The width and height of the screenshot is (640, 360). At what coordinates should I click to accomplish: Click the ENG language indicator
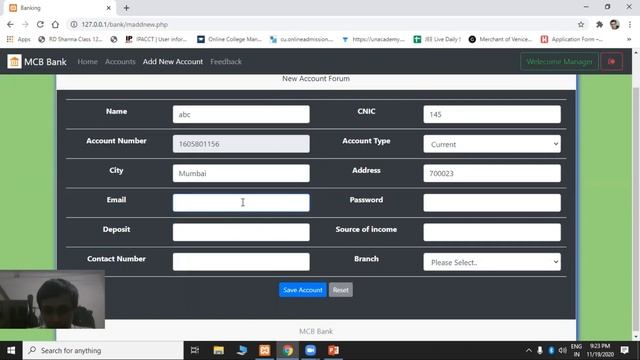pyautogui.click(x=576, y=350)
